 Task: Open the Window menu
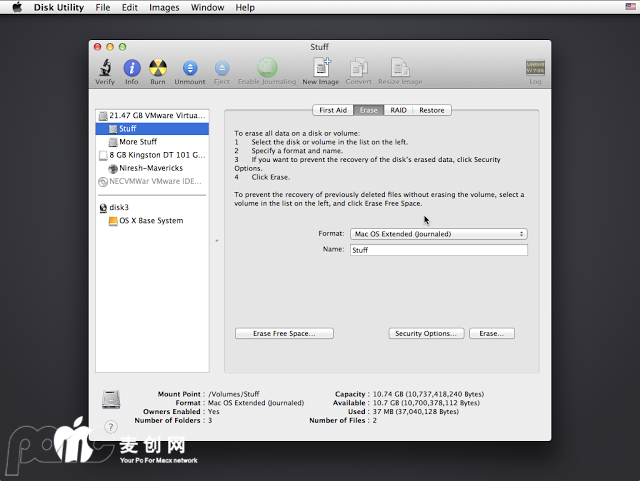pos(207,7)
